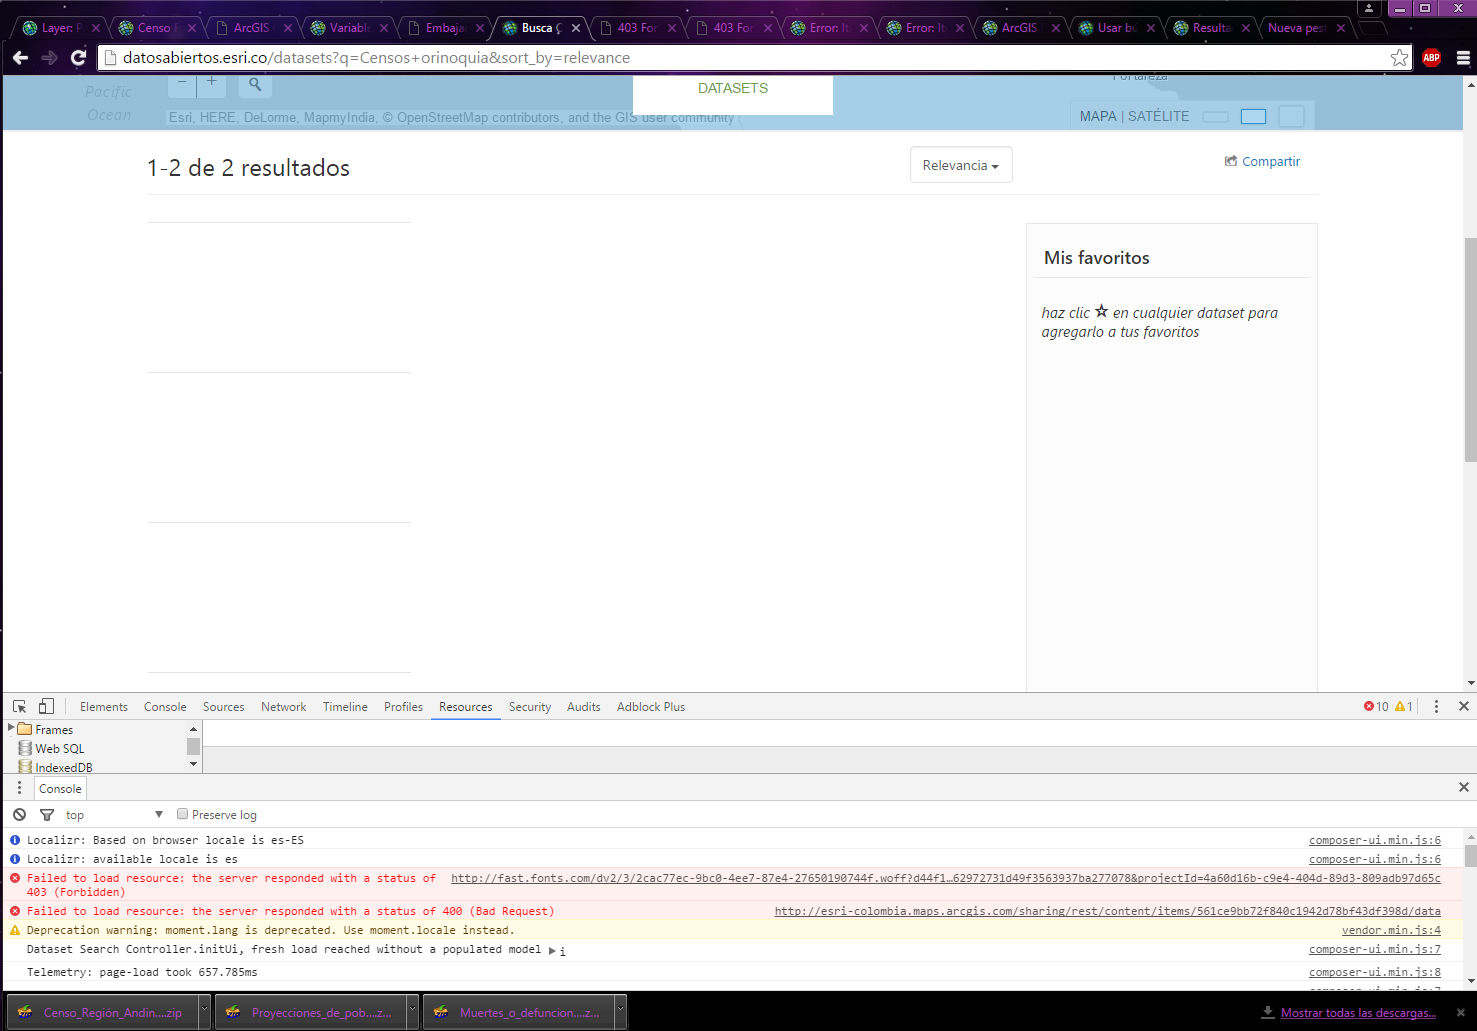Image resolution: width=1477 pixels, height=1031 pixels.
Task: Switch to the Network panel
Action: 284,706
